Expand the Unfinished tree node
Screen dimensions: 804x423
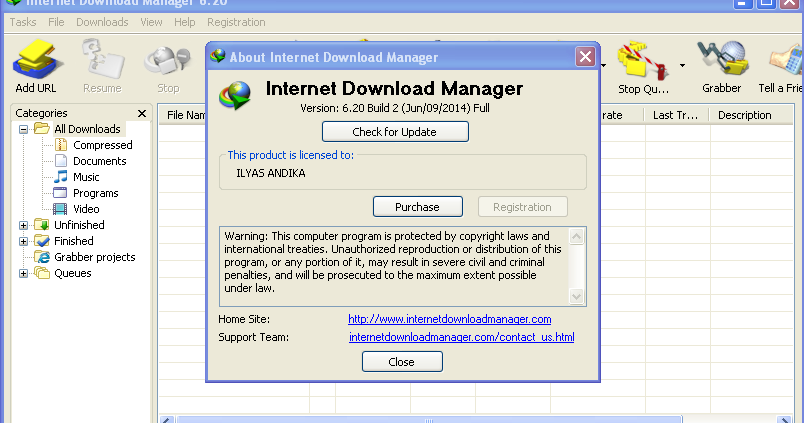[24, 225]
